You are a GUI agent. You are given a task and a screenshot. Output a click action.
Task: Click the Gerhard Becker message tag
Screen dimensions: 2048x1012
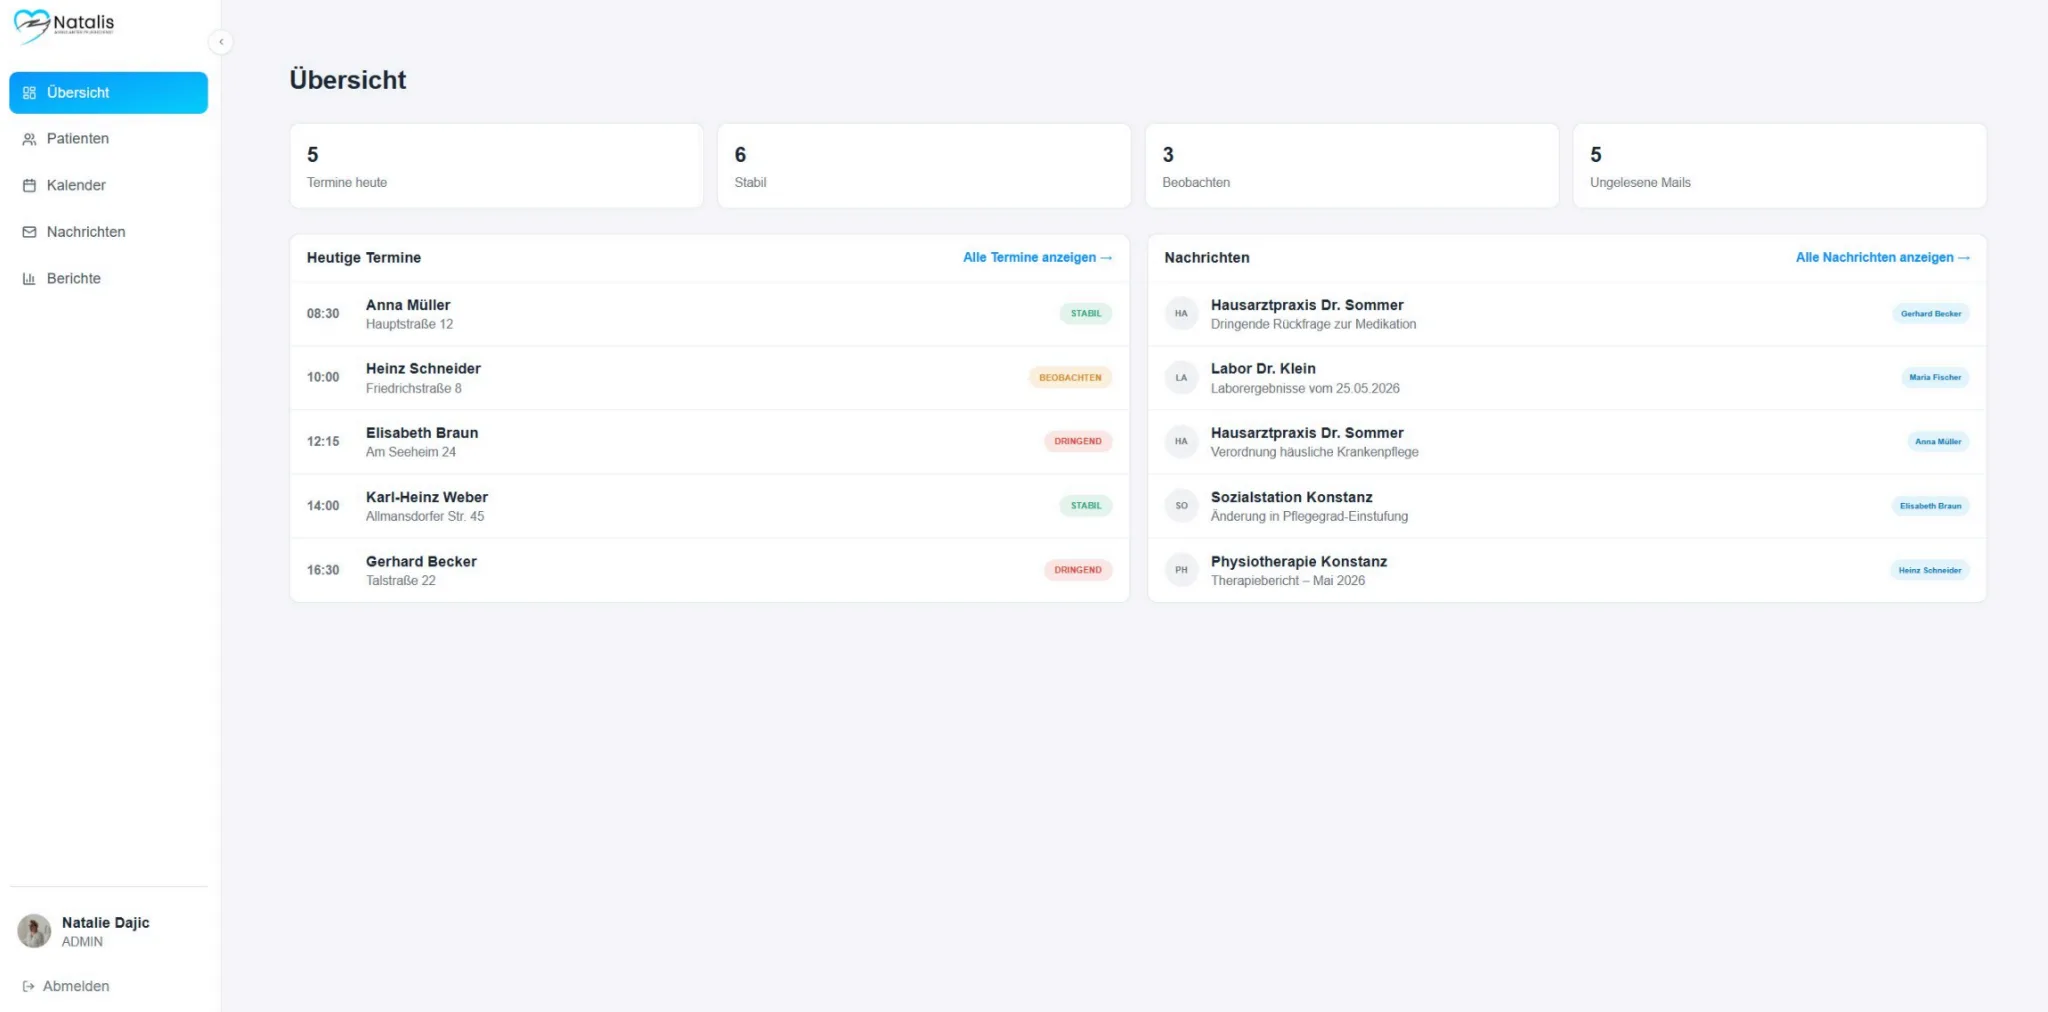click(x=1931, y=314)
